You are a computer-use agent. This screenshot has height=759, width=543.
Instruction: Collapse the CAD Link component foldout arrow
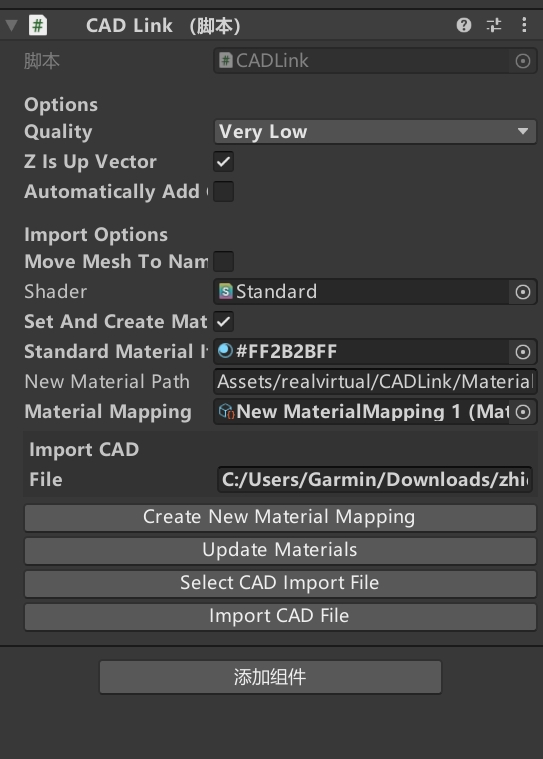(12, 25)
